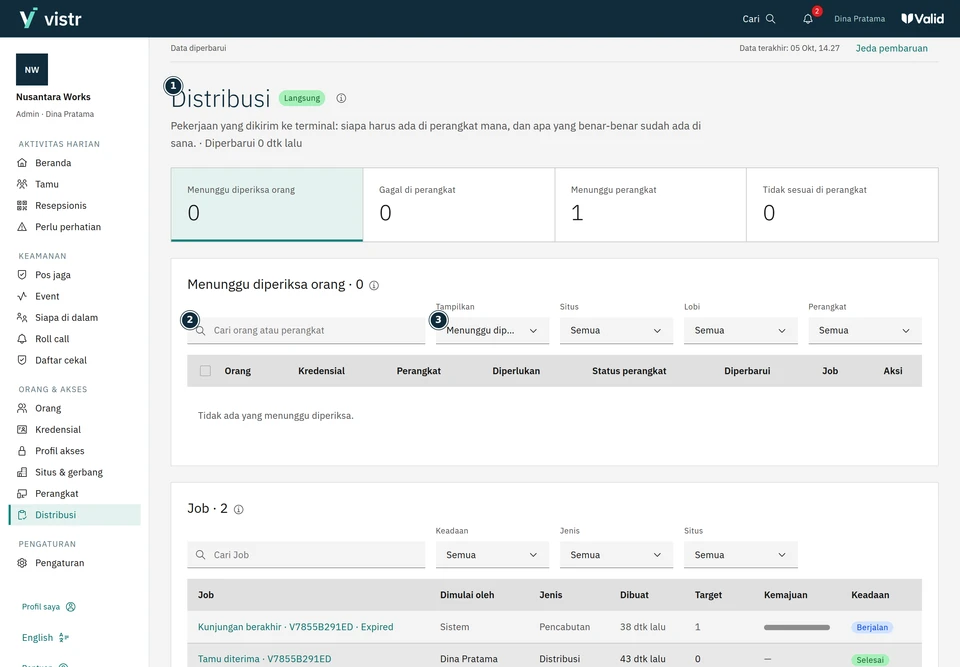960x667 pixels.
Task: Open the Perangkat filter dropdown
Action: tap(864, 331)
